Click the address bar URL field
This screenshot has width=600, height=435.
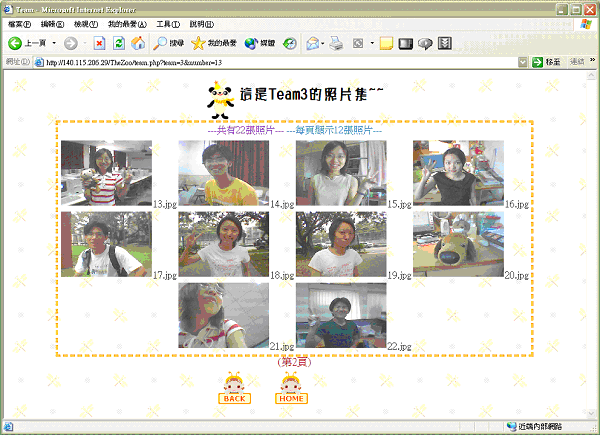pos(280,62)
